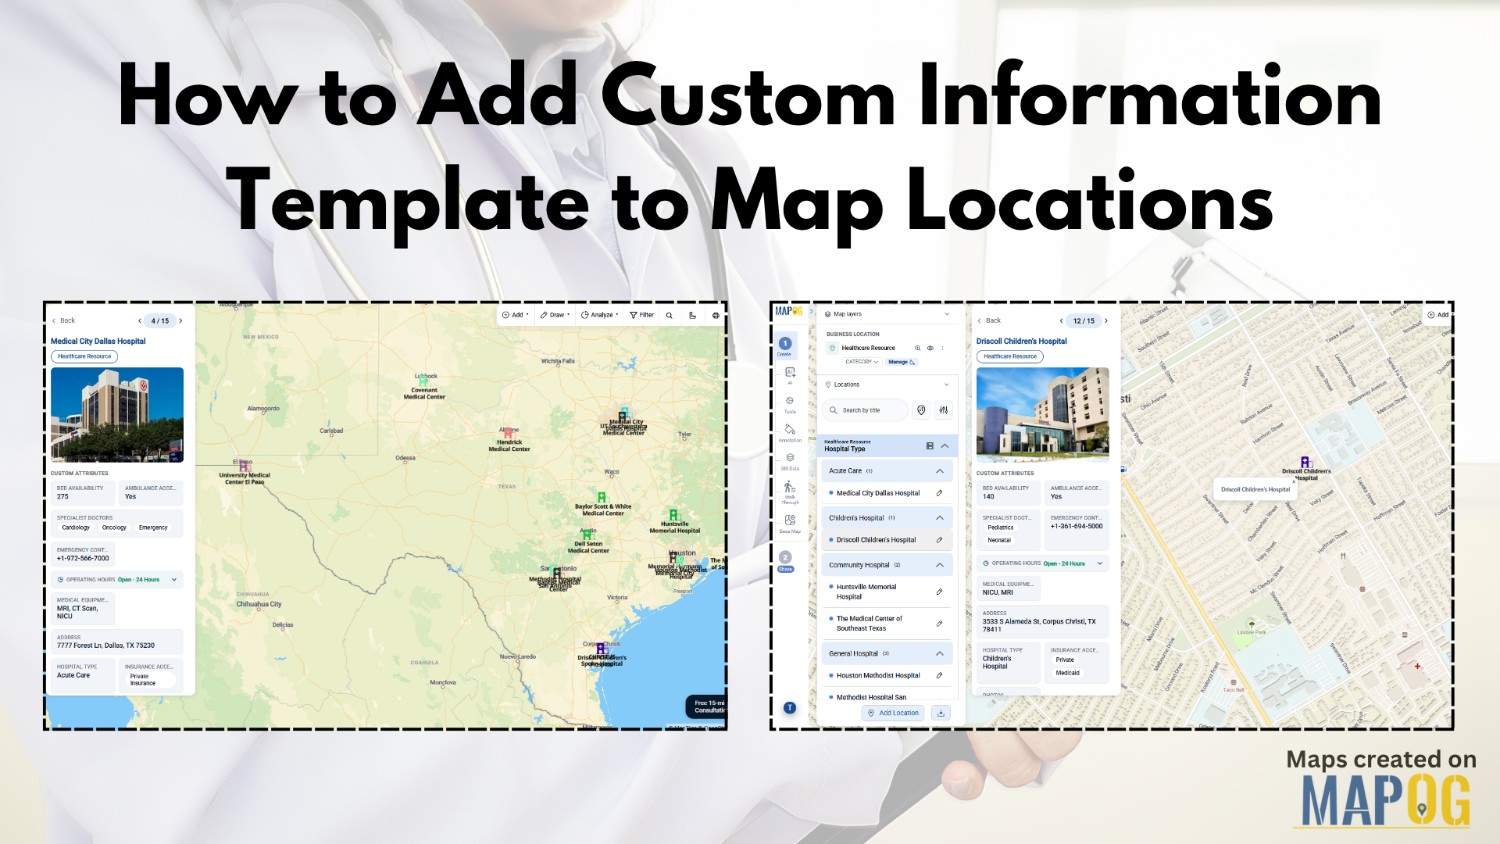This screenshot has height=844, width=1500.
Task: Edit Medical City Dallas Hospital pencil icon
Action: [x=939, y=493]
